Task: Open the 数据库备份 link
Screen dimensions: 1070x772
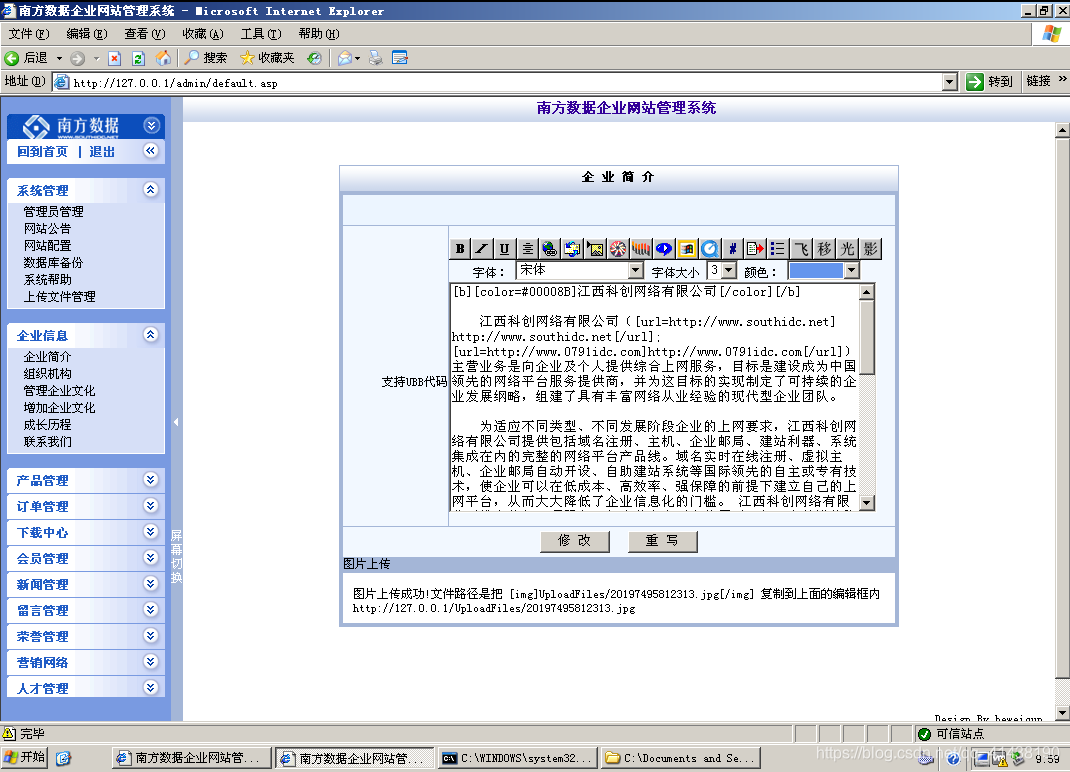Action: 53,263
